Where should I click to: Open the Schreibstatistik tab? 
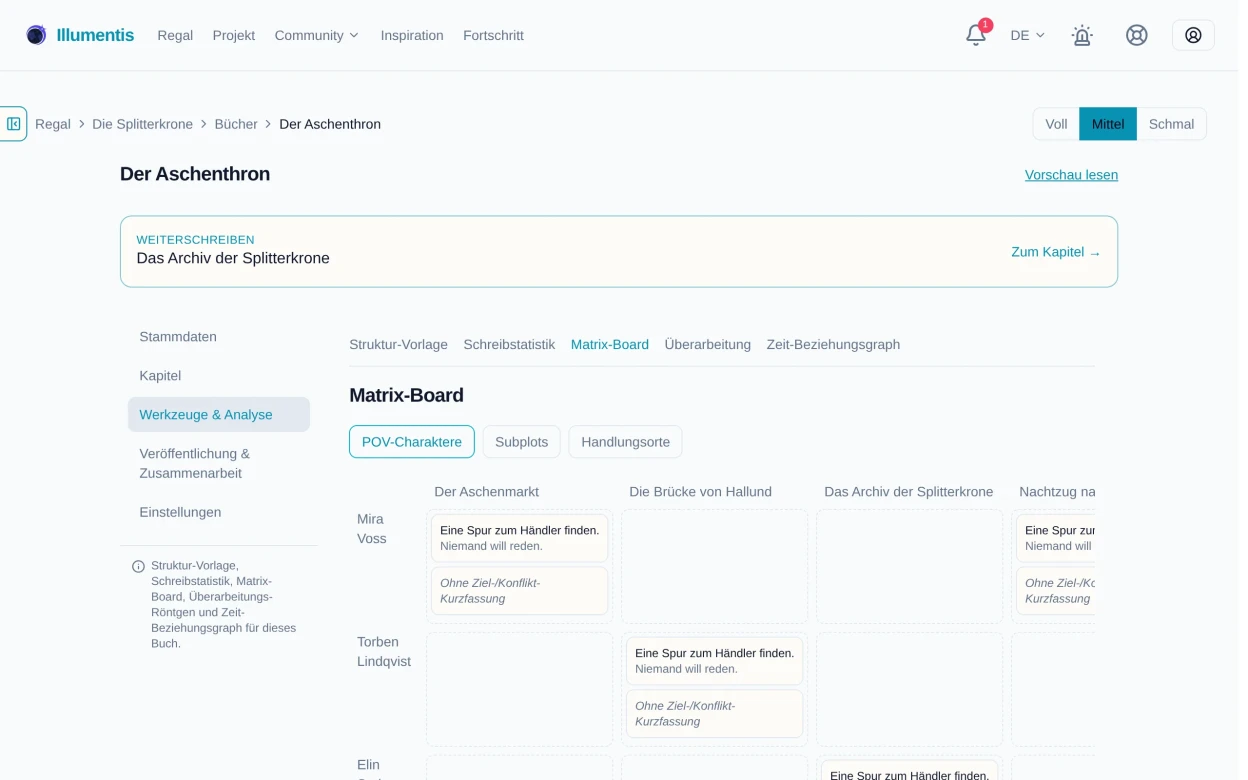pyautogui.click(x=509, y=345)
